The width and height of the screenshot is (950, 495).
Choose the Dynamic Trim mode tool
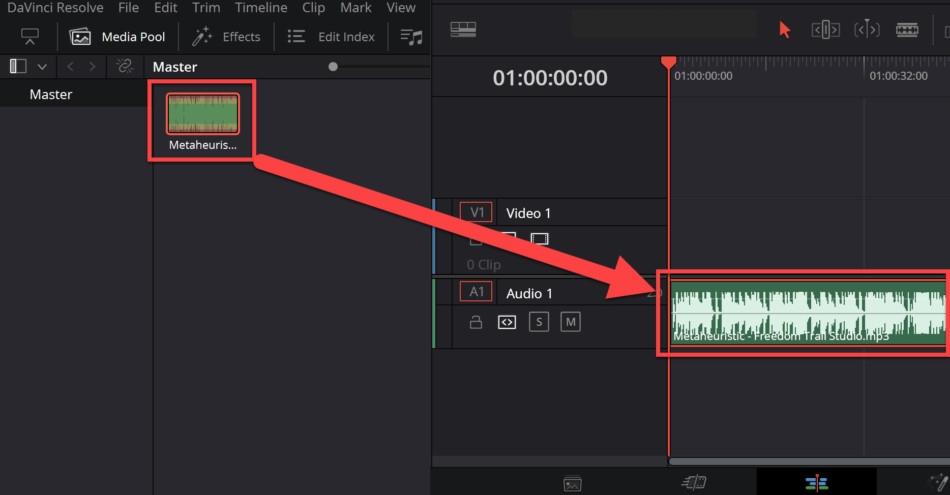(x=867, y=29)
